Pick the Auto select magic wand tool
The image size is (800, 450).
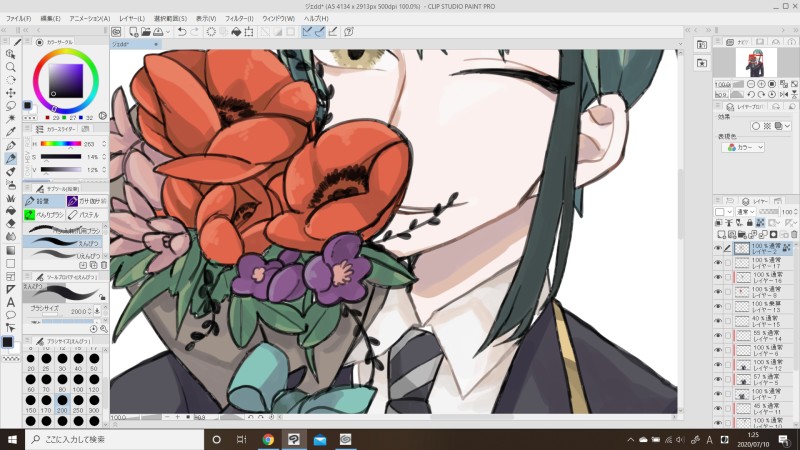(10, 119)
